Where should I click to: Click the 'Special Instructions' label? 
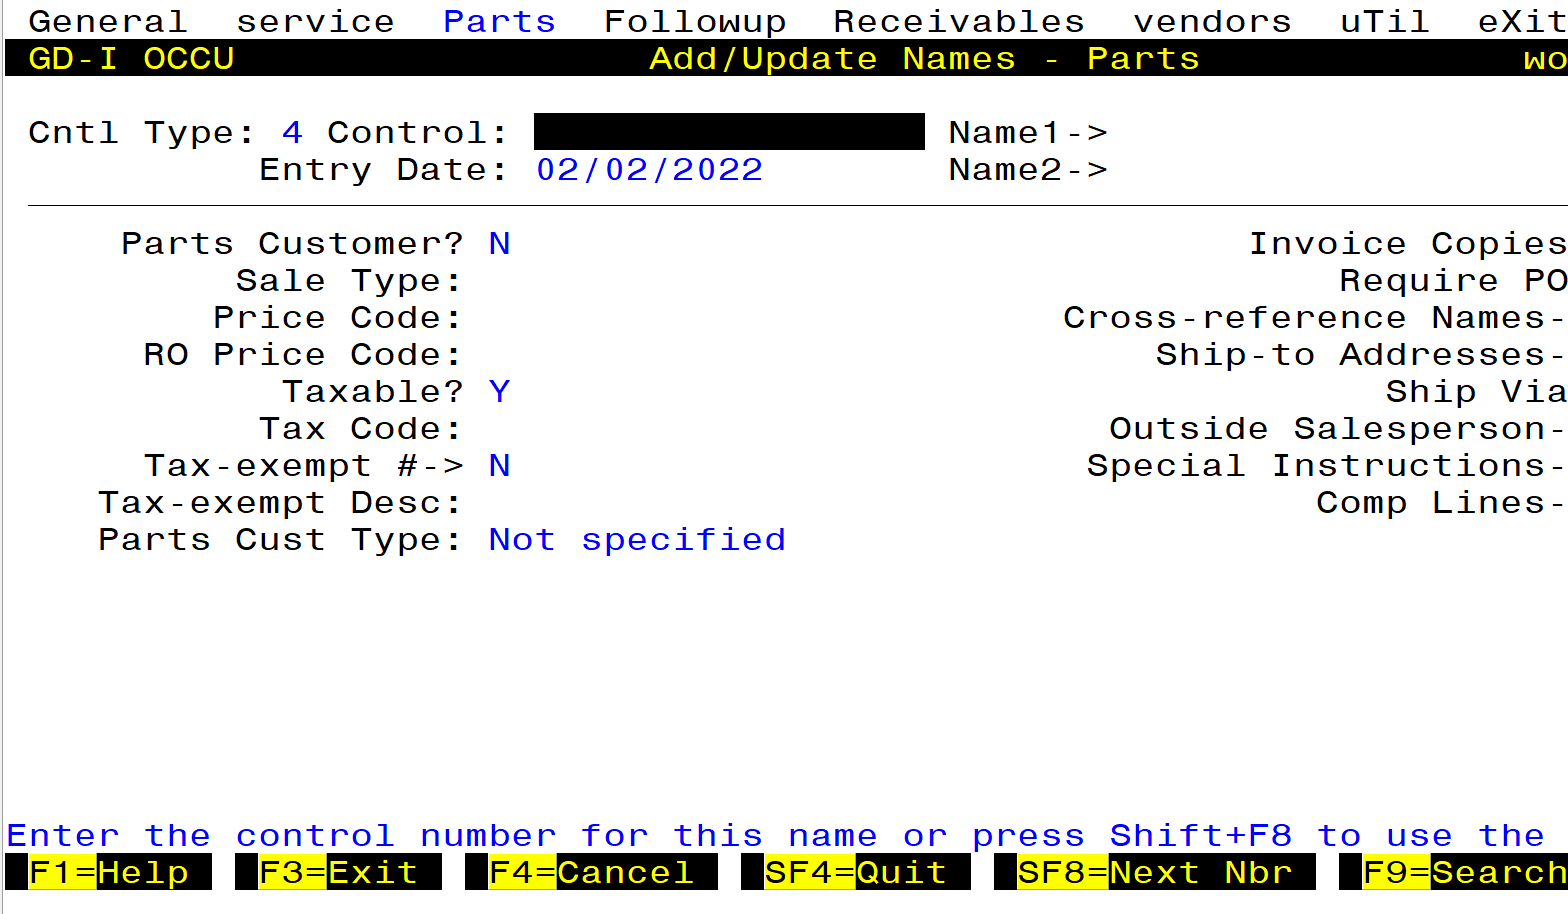1316,465
